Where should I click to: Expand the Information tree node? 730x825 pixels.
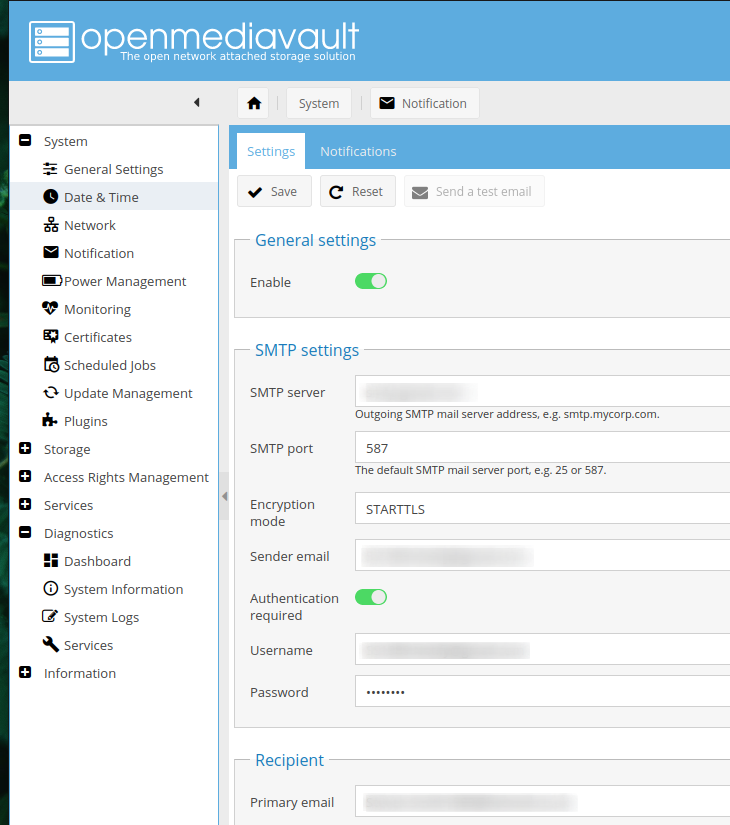pos(25,672)
